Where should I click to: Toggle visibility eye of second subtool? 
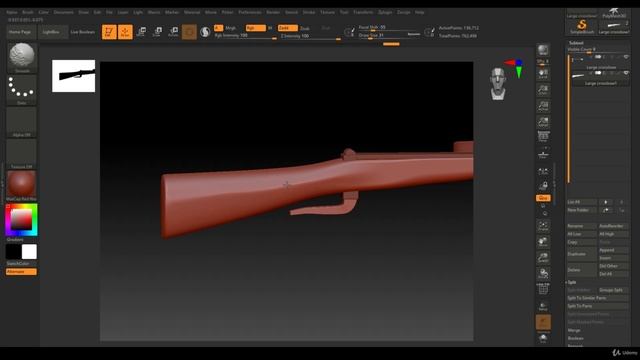click(626, 73)
